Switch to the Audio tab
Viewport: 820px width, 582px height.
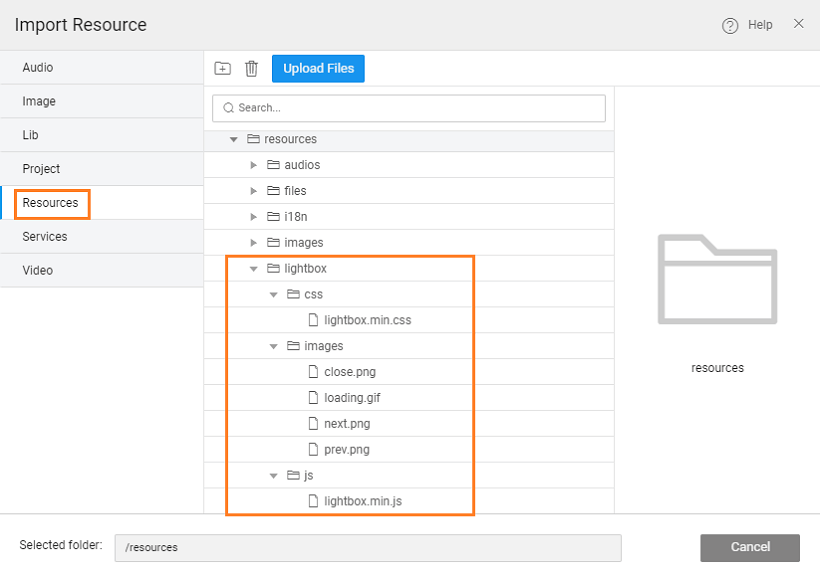pyautogui.click(x=38, y=68)
